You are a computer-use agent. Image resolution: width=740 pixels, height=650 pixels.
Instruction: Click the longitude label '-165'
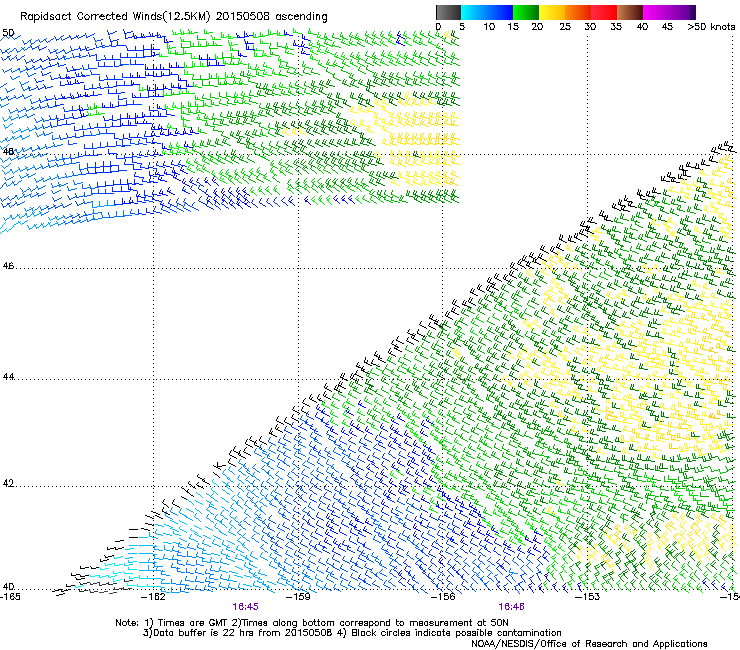click(10, 597)
